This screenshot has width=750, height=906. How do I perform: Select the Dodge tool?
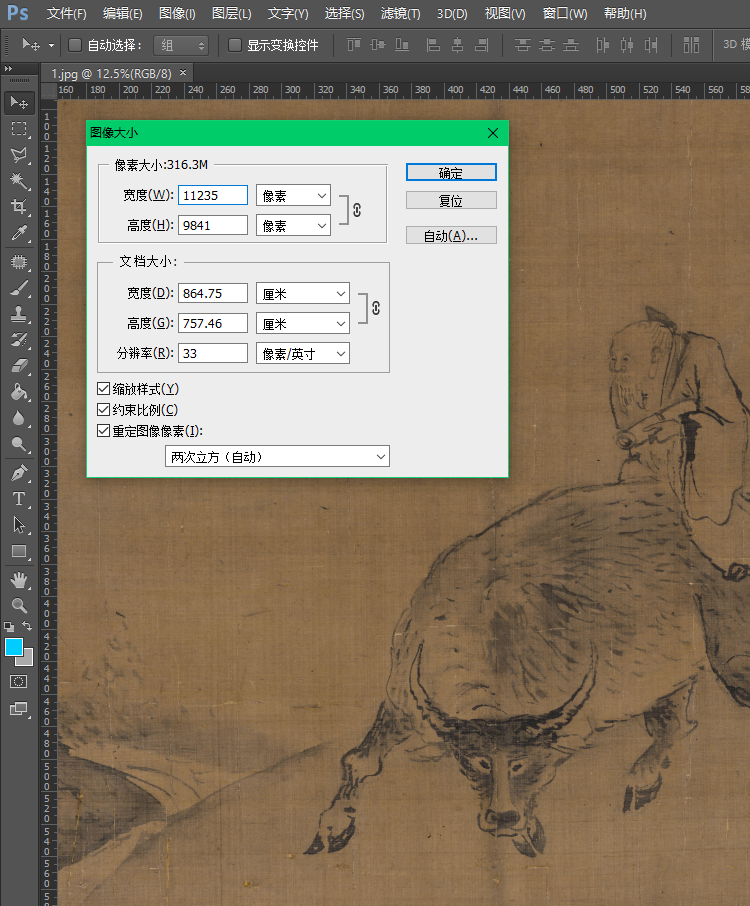(x=19, y=444)
